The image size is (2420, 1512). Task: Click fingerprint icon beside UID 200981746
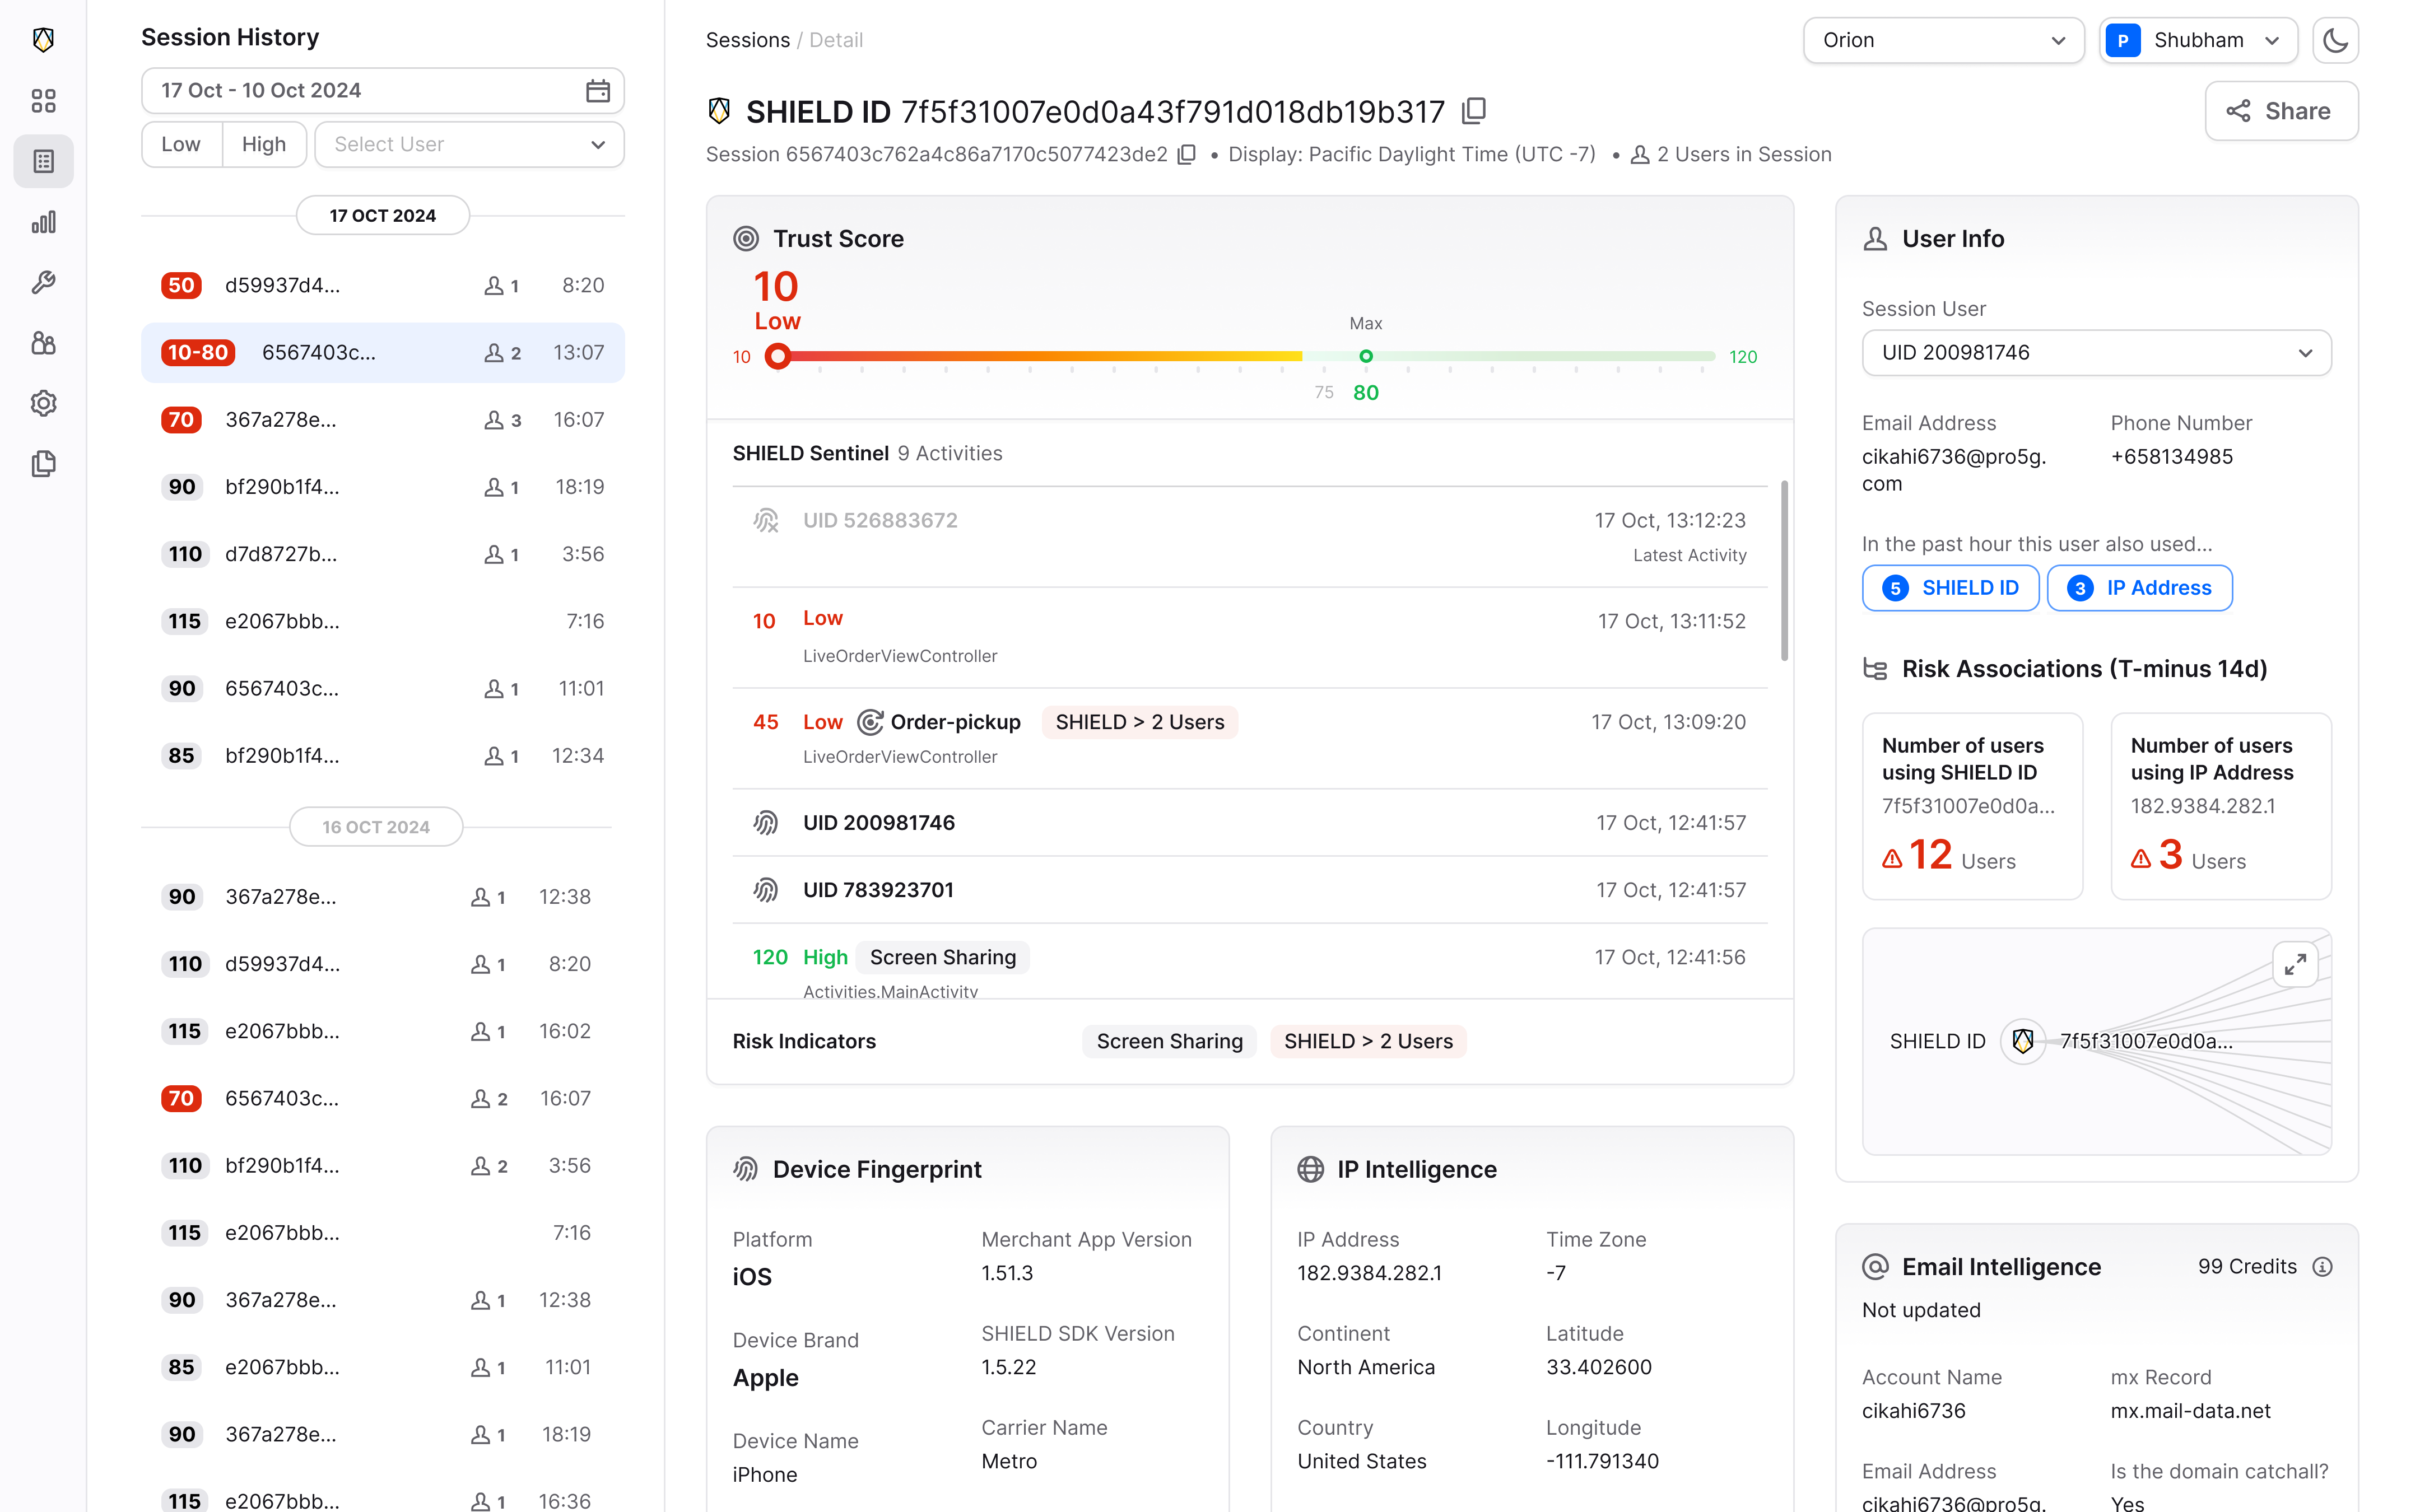pos(766,823)
